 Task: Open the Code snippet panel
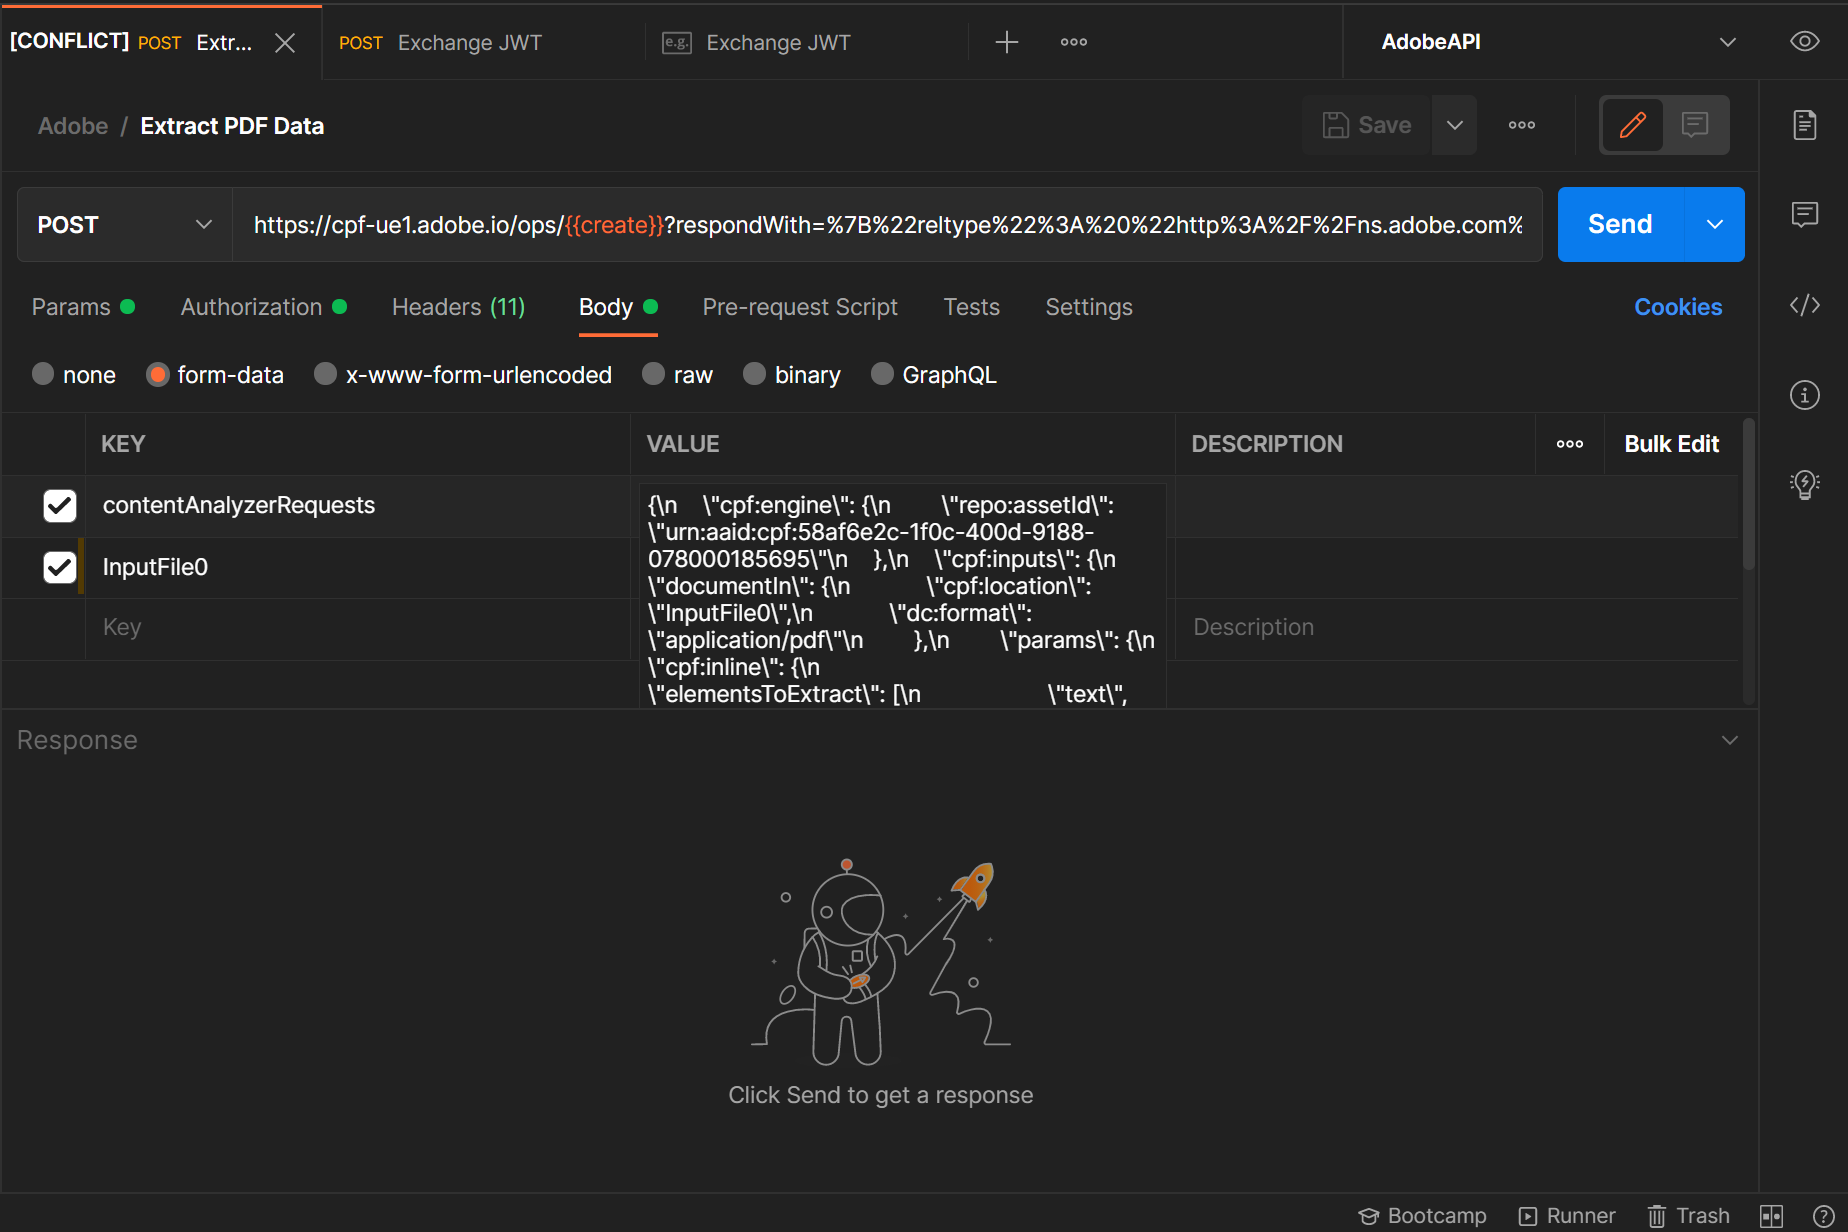[1804, 305]
